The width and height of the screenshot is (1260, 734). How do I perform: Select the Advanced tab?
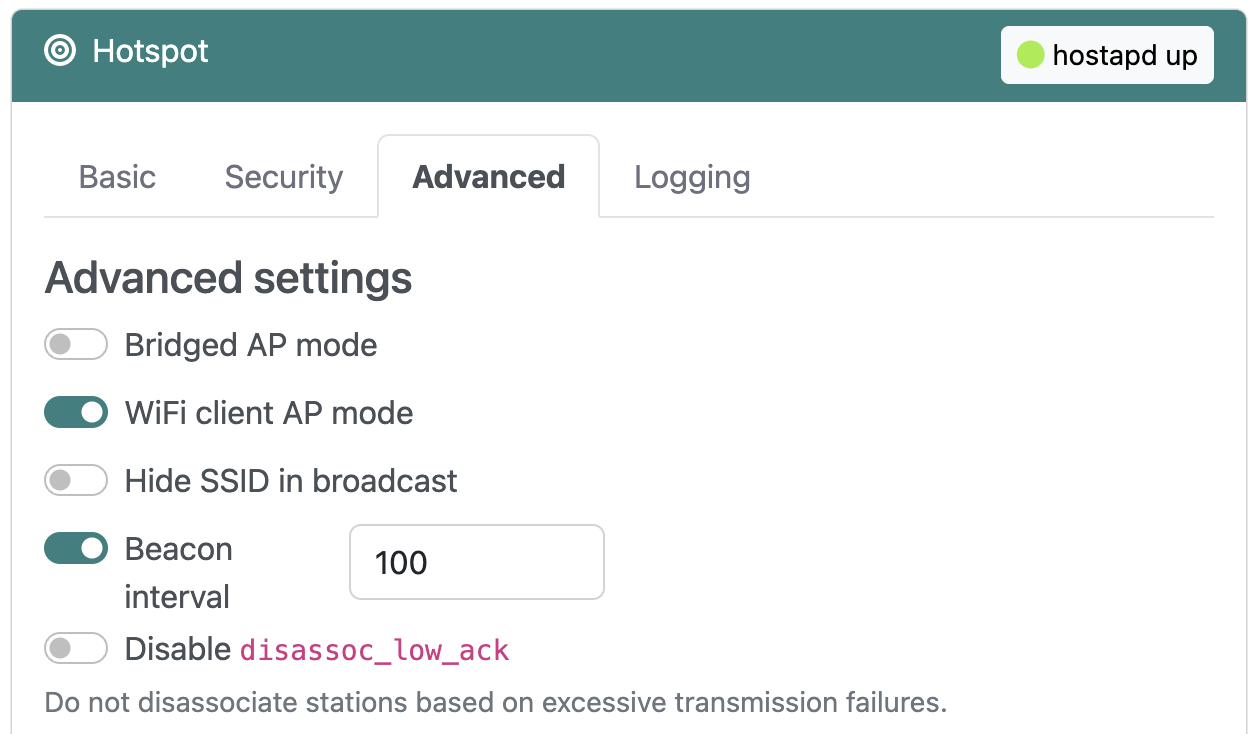[488, 177]
